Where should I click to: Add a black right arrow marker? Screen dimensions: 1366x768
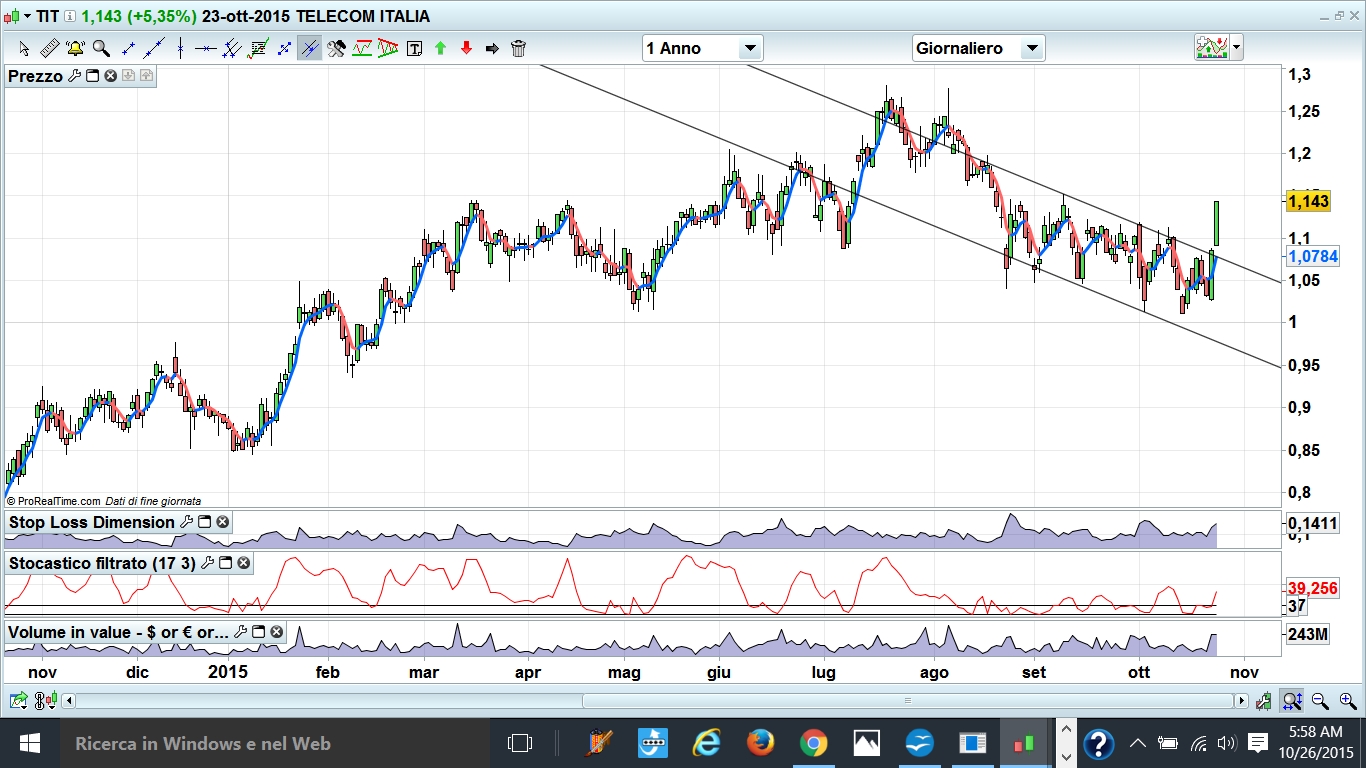coord(492,48)
